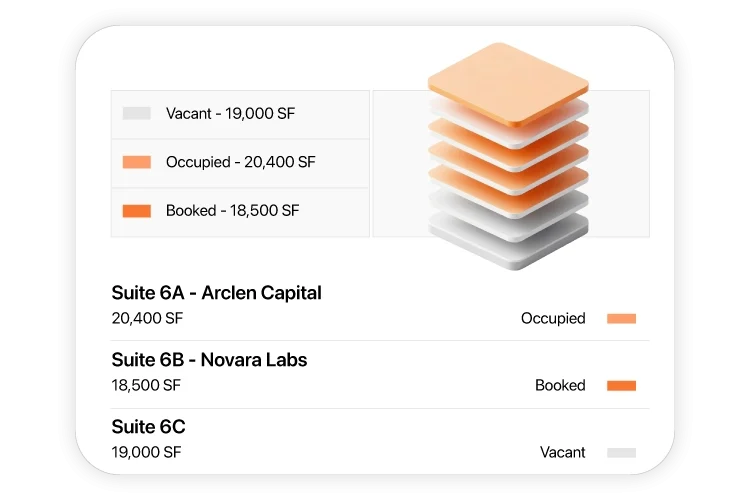
Task: Click the gray Vacant legend swatch
Action: [136, 113]
